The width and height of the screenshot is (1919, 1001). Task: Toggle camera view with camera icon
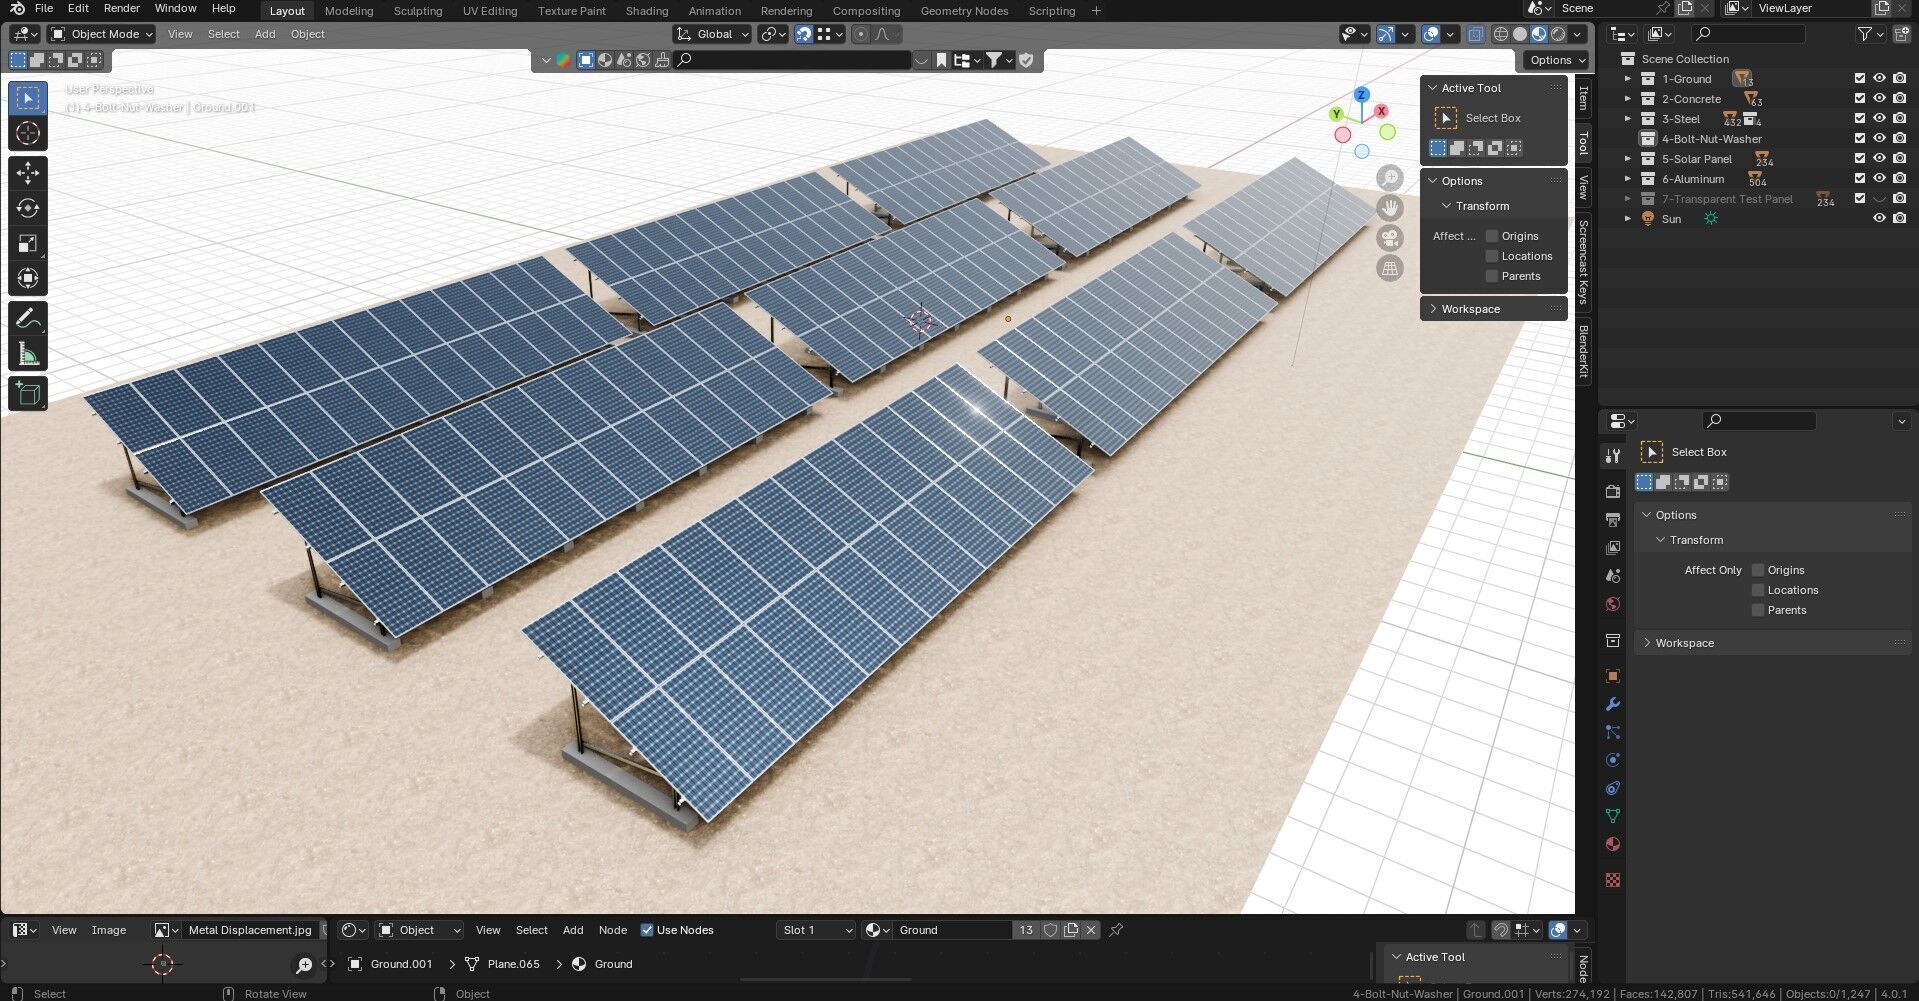coord(1390,238)
